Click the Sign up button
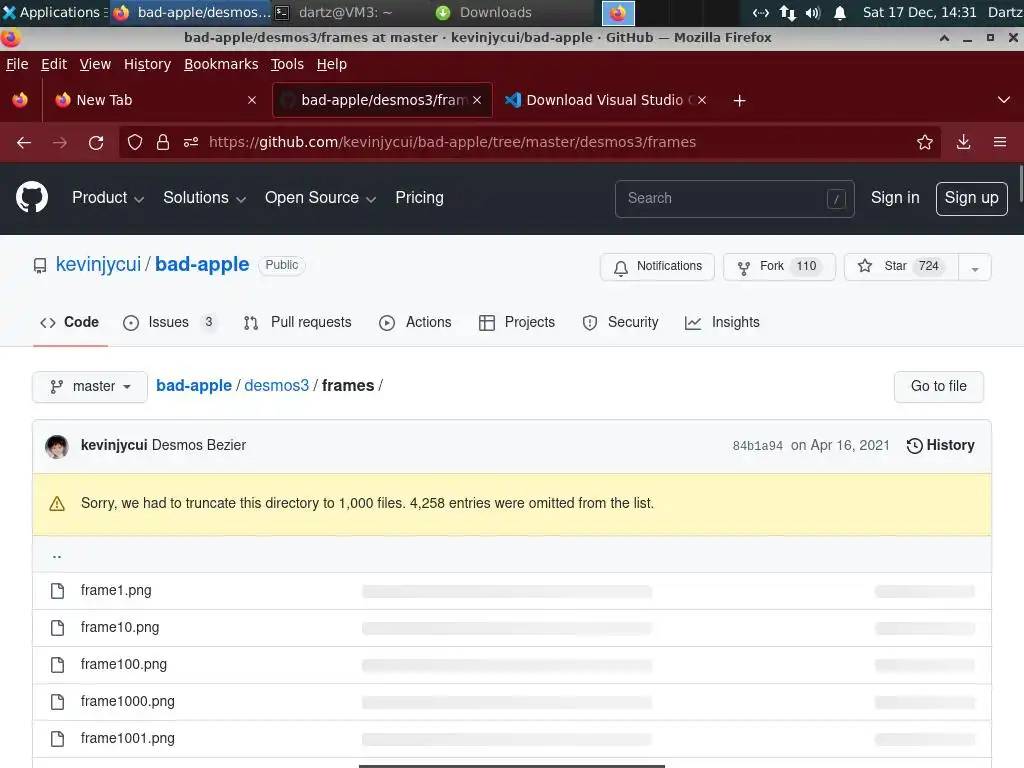Screen dimensions: 1024x768 (x=971, y=199)
